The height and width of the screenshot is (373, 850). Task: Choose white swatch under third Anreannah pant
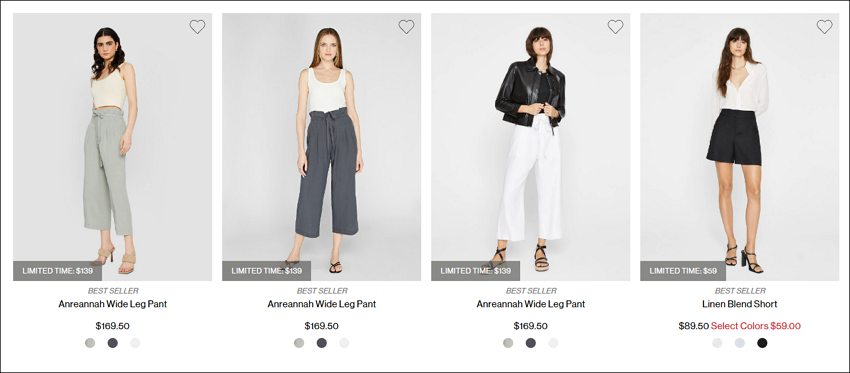(x=553, y=343)
